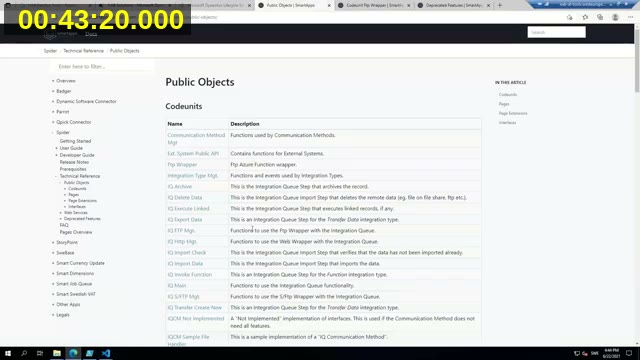Open Prerequisites in sidebar
This screenshot has width=640, height=360.
pyautogui.click(x=73, y=169)
